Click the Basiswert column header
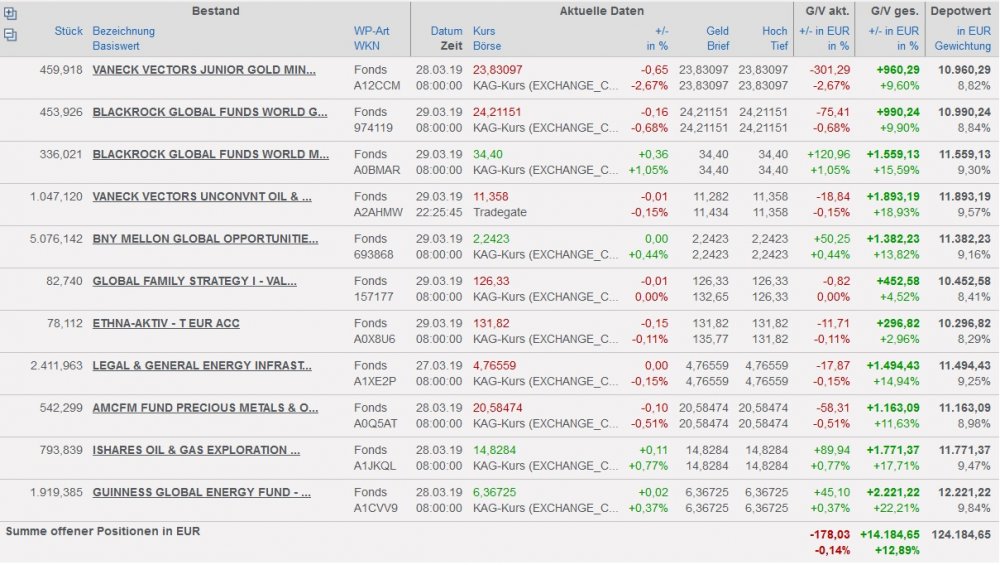Viewport: 1000px width, 565px height. pos(116,46)
